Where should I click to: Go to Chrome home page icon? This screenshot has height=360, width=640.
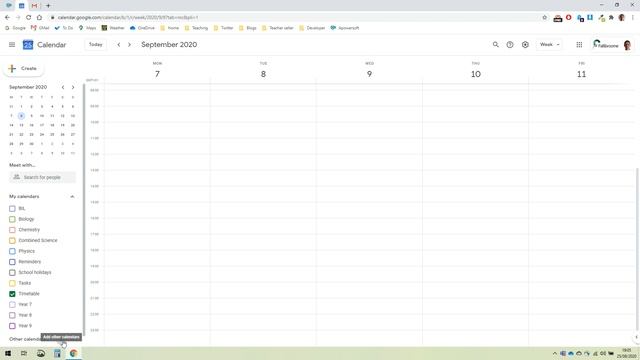tap(39, 18)
